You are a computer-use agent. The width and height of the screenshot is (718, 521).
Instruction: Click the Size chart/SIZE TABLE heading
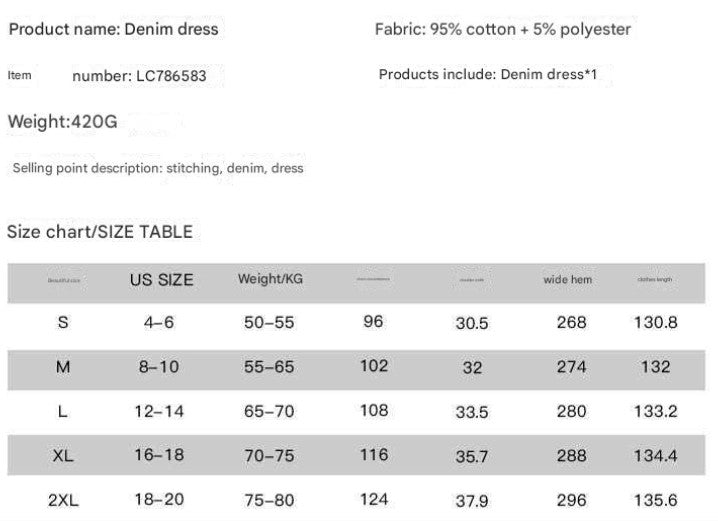[100, 232]
